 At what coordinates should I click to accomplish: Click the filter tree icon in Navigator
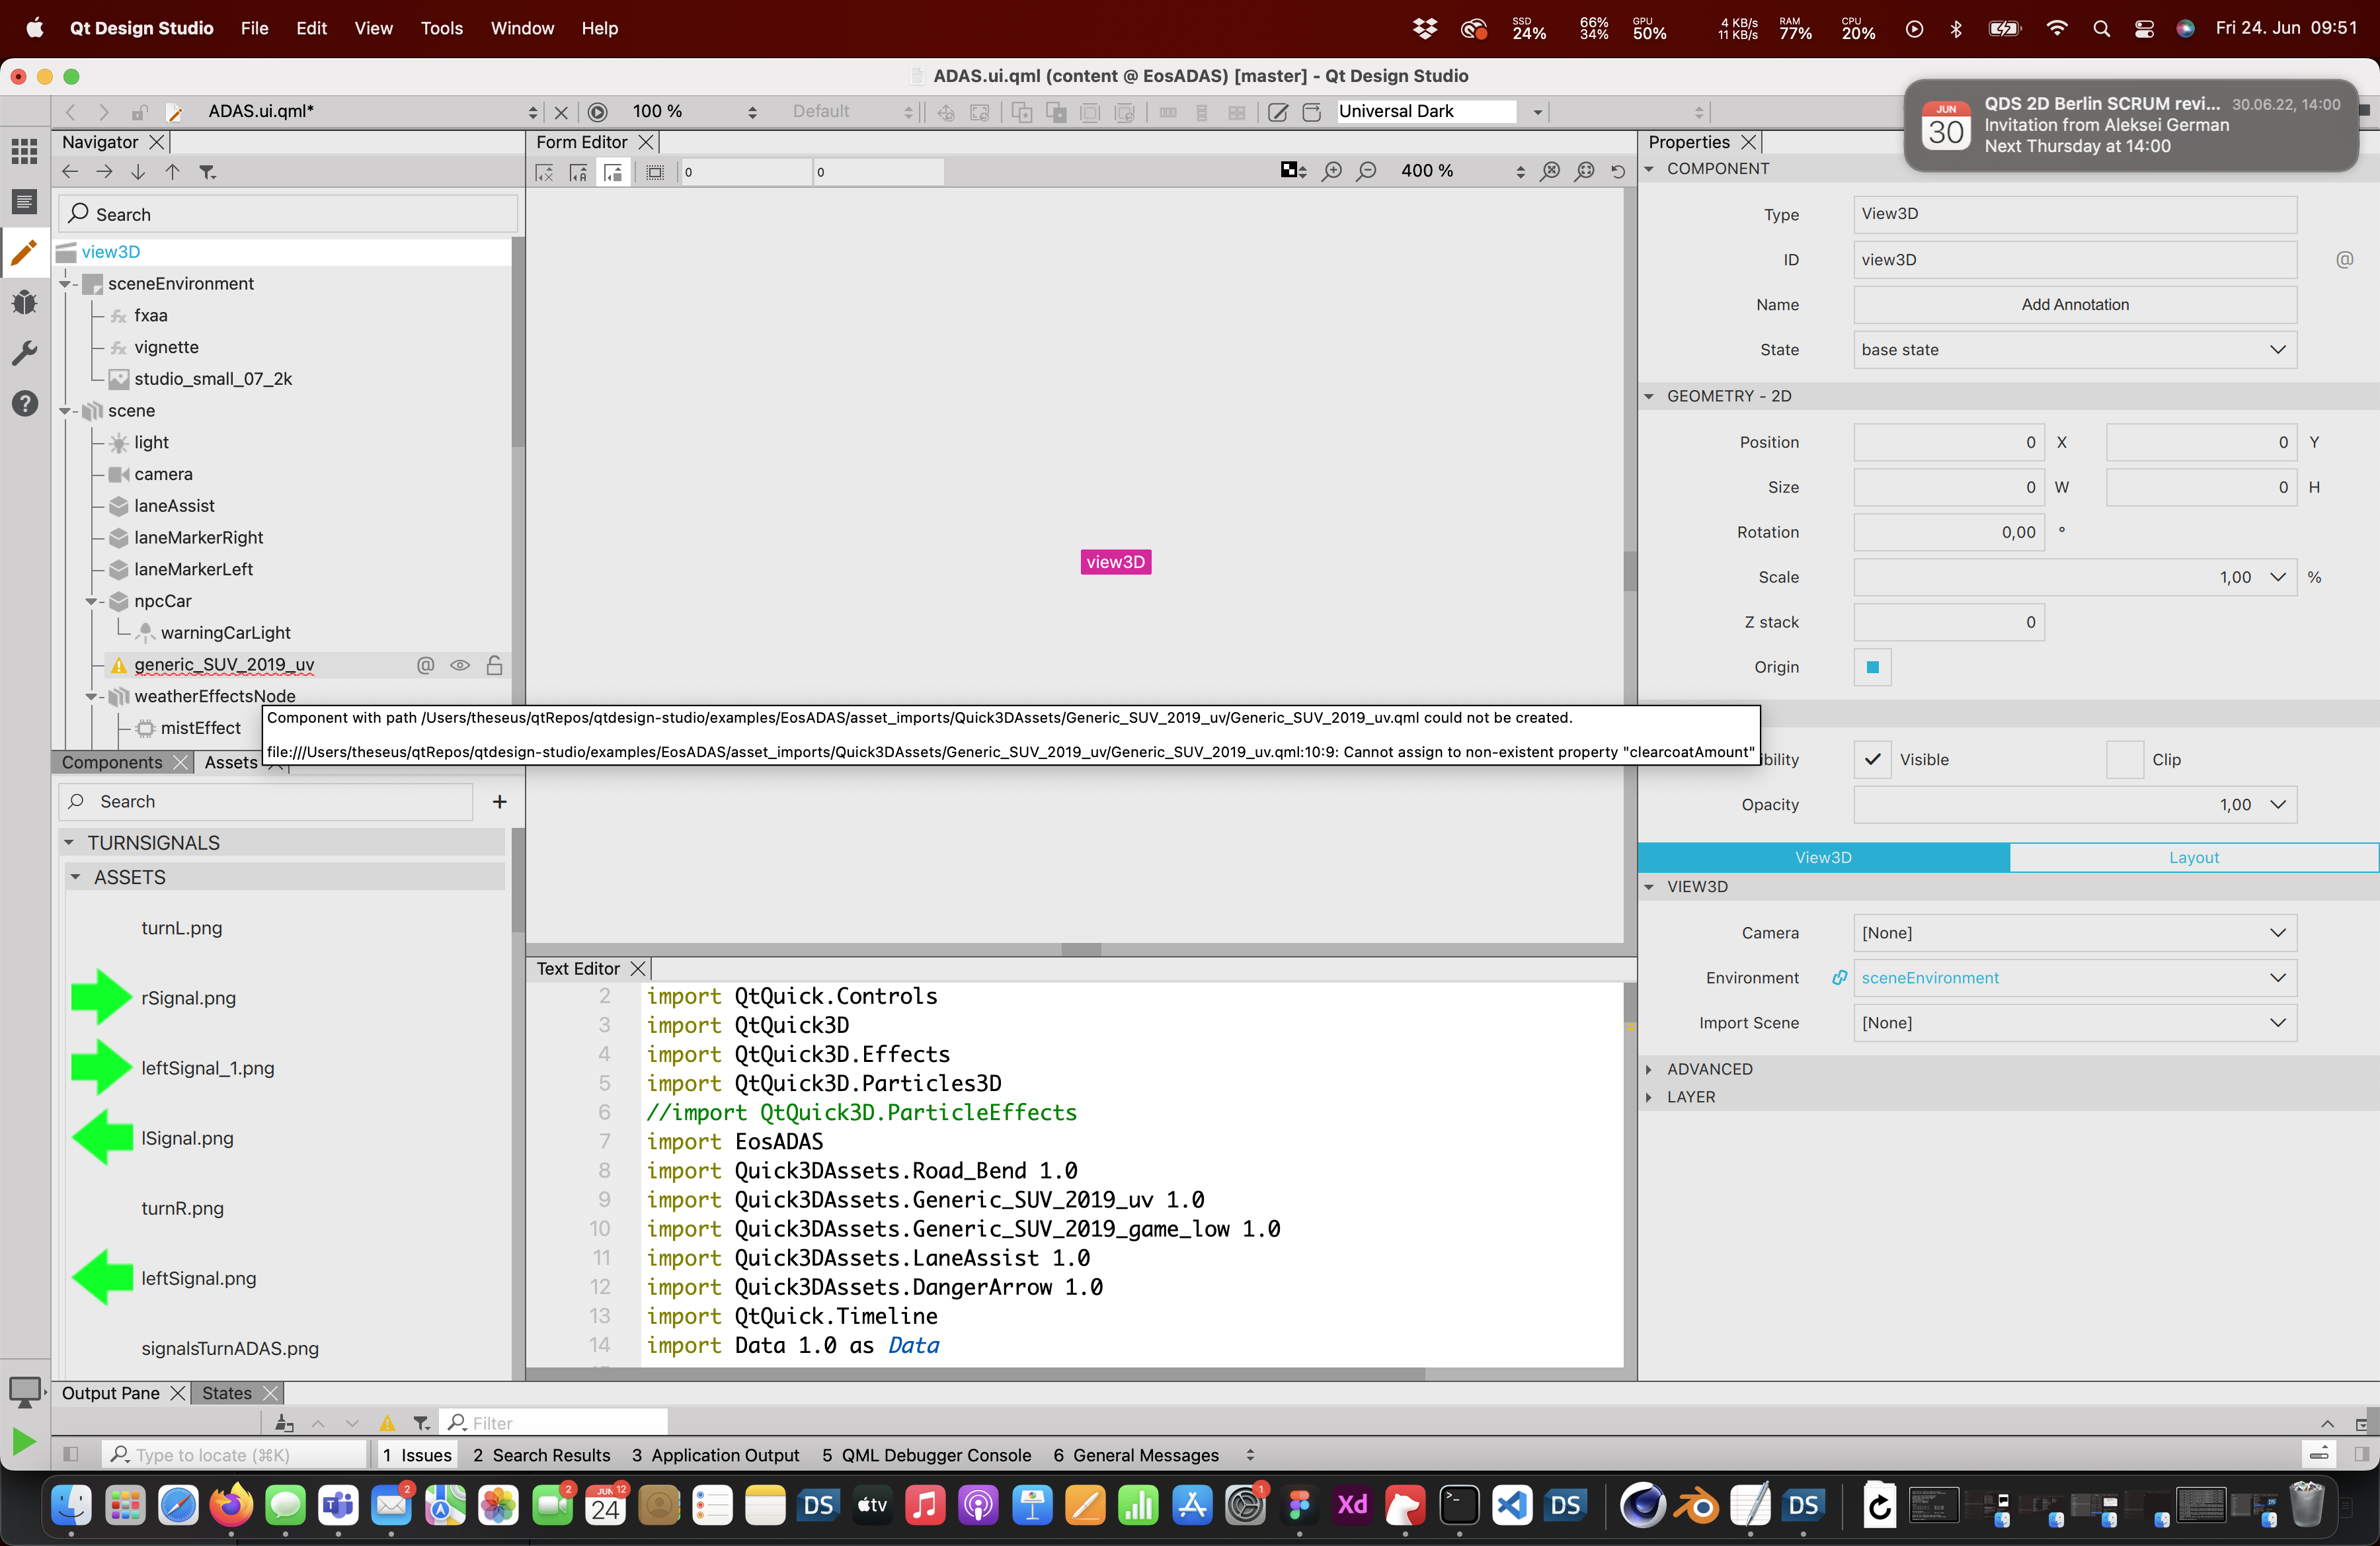point(207,172)
